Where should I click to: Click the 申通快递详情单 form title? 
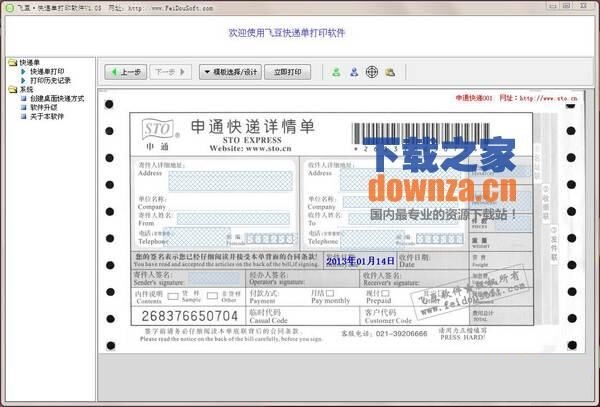click(253, 127)
